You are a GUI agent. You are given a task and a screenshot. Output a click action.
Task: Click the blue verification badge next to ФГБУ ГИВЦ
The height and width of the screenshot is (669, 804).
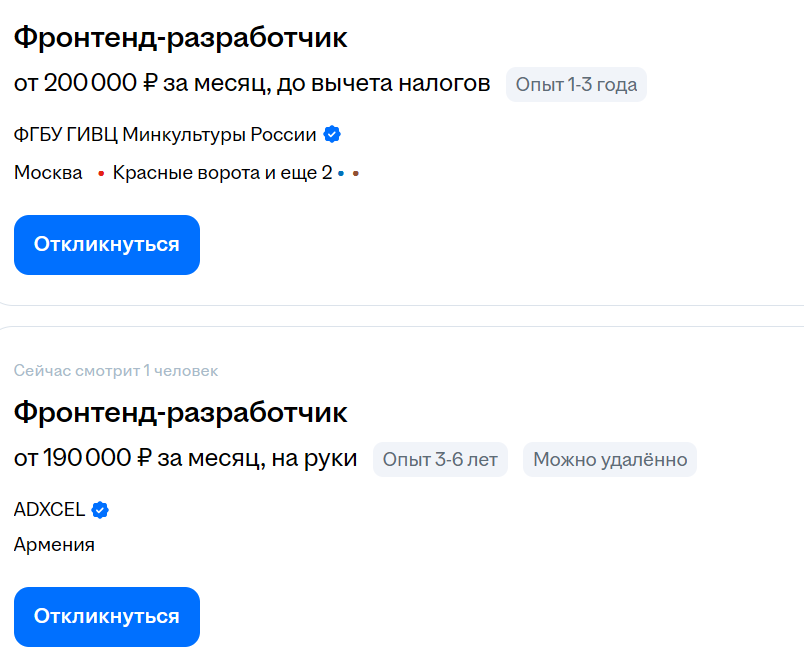[331, 132]
